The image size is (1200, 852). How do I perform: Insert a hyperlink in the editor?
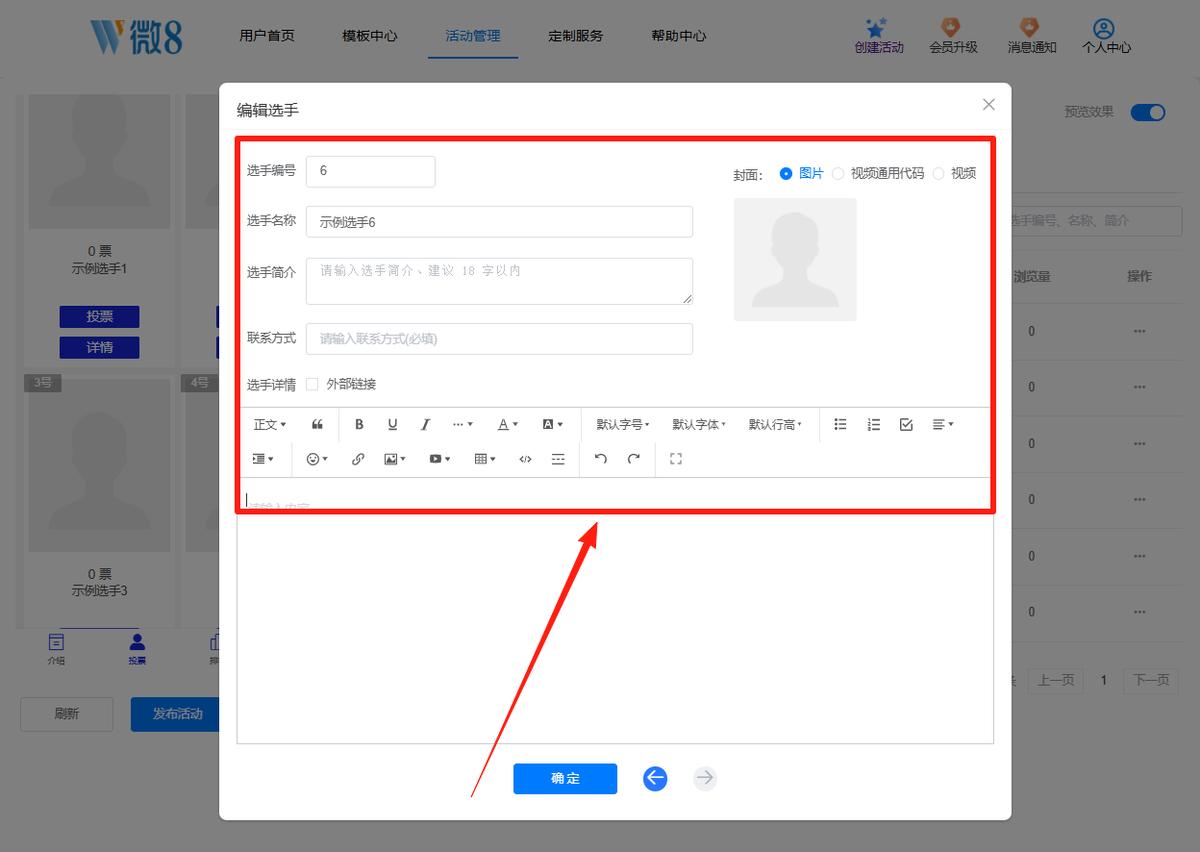[358, 459]
